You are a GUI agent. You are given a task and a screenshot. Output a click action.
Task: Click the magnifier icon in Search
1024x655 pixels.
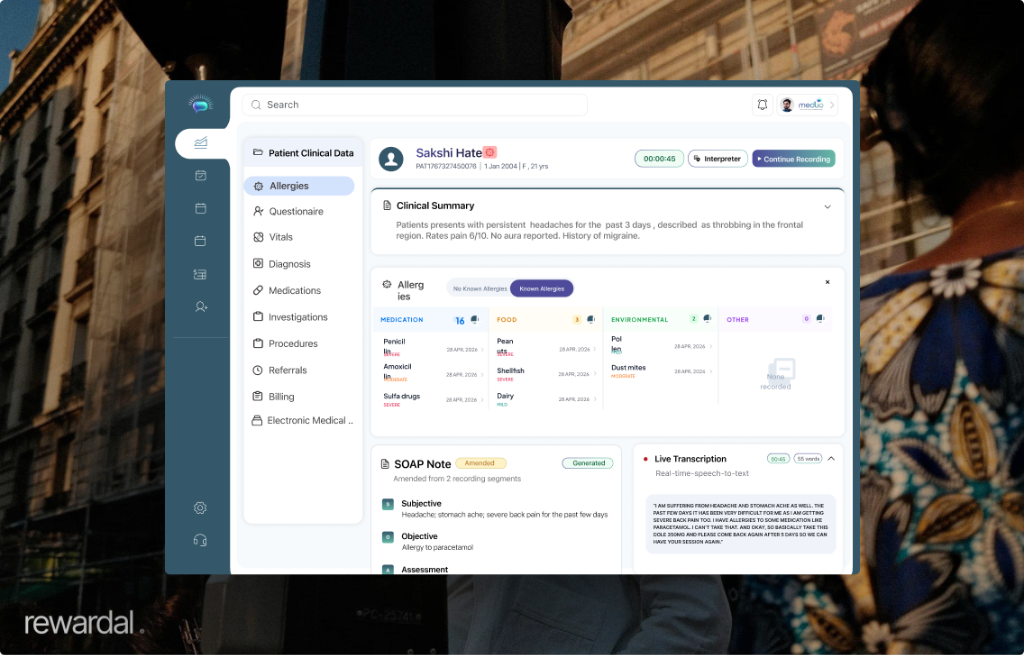click(256, 104)
